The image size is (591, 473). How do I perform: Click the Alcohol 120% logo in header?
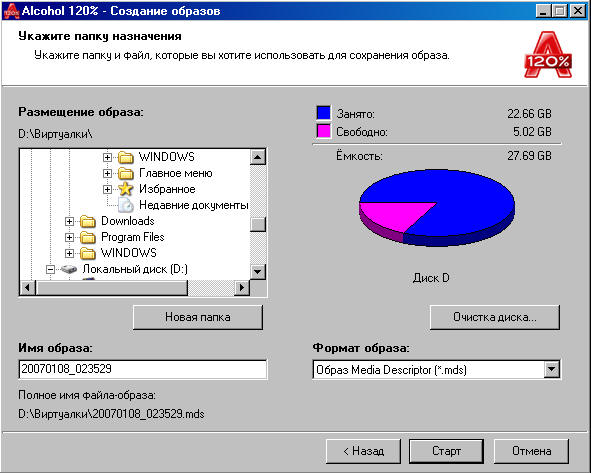coord(548,55)
